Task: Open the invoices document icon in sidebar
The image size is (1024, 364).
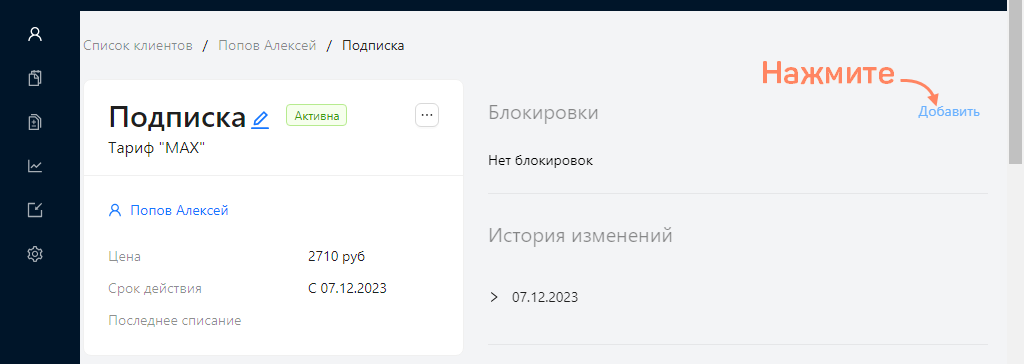Action: [x=35, y=122]
